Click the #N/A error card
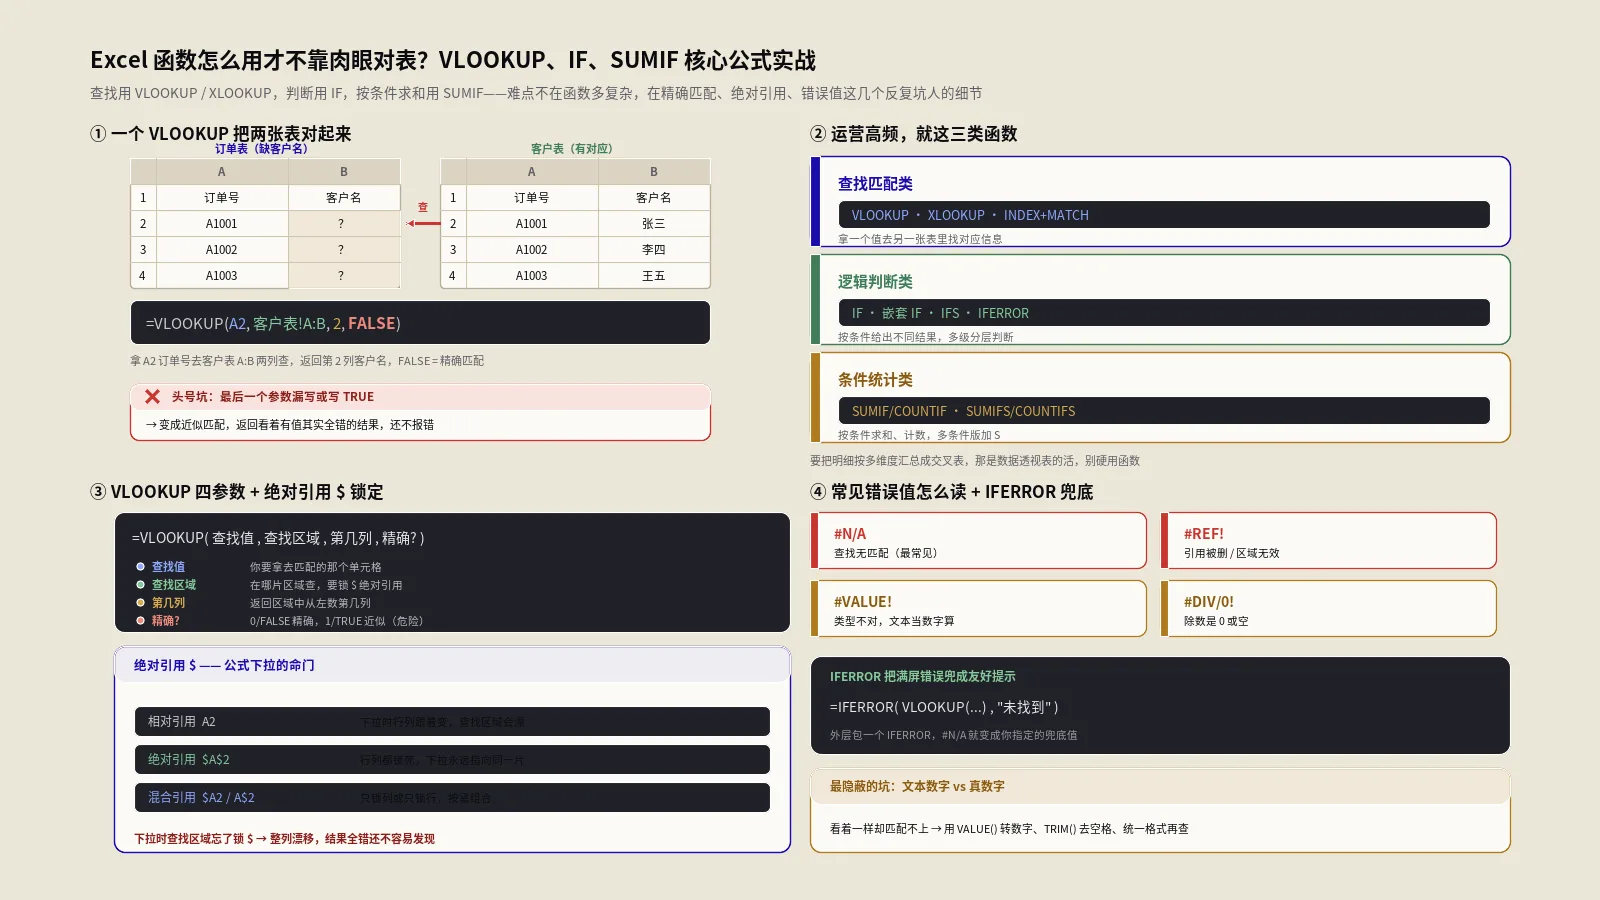 [978, 541]
